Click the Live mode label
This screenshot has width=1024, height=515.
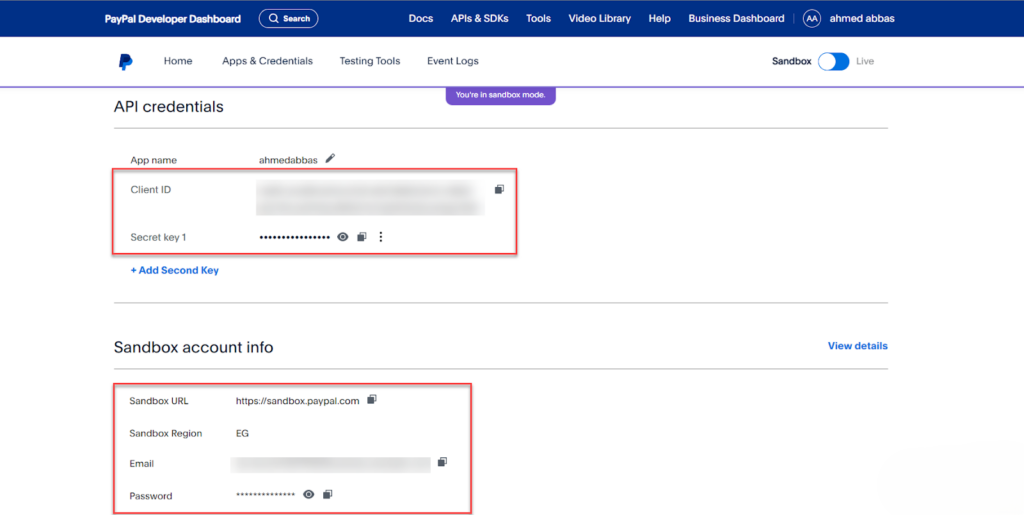point(865,61)
